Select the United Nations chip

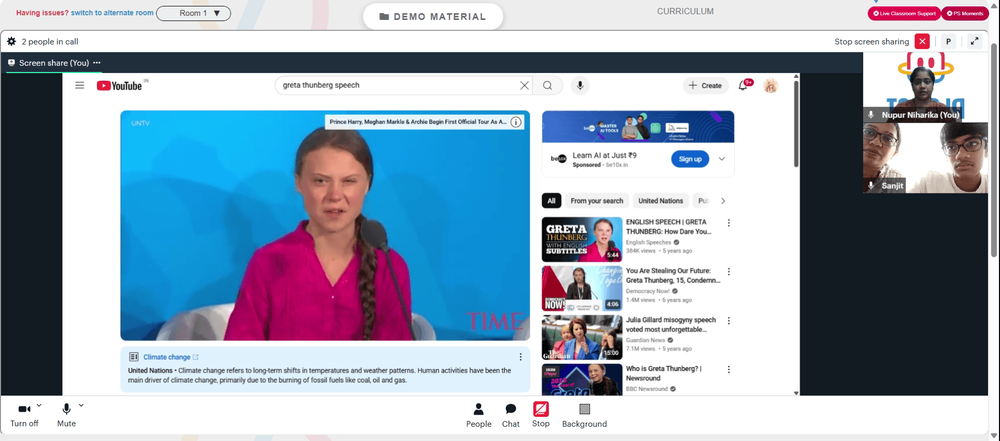tap(661, 201)
